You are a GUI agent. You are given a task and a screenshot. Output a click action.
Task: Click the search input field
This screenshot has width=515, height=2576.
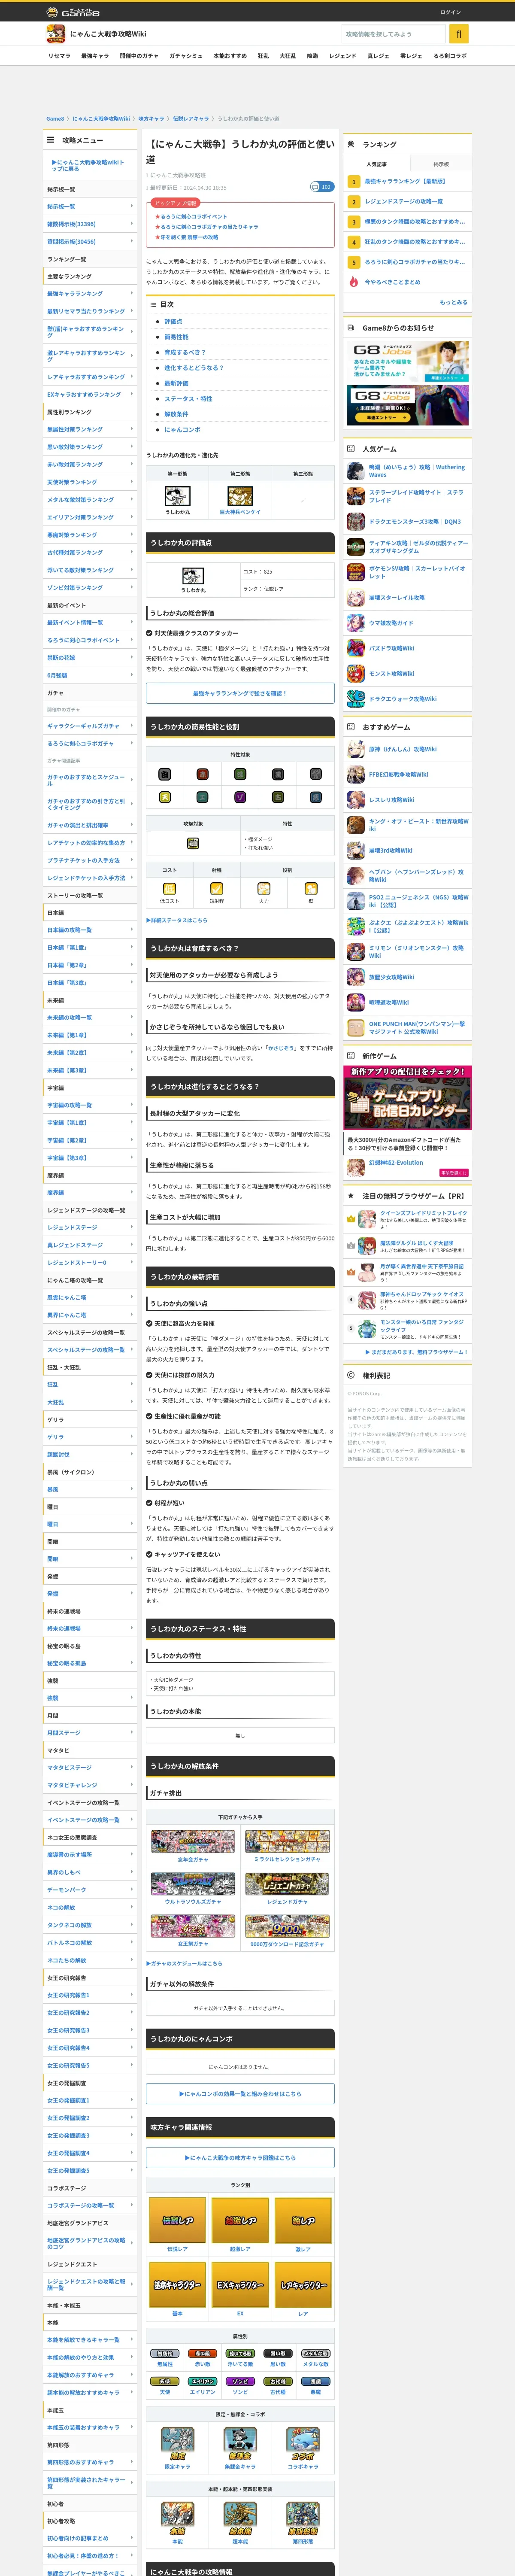[x=393, y=34]
